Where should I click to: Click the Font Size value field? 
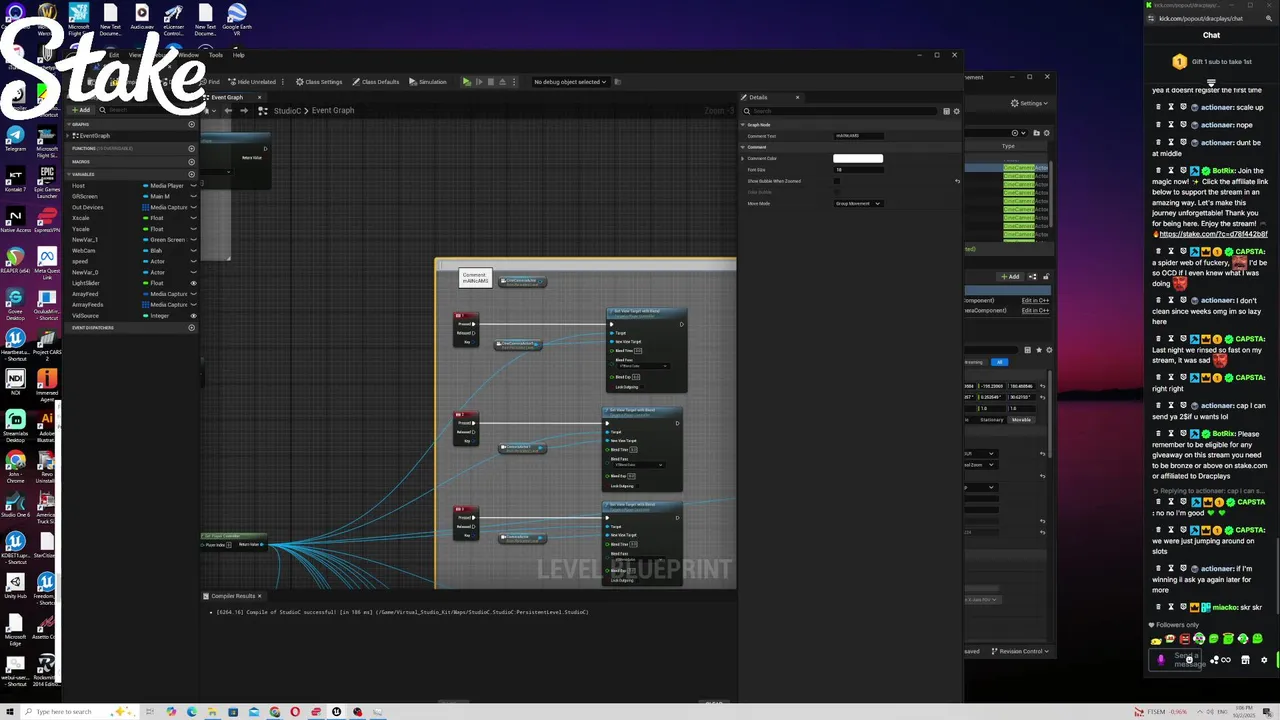tap(858, 170)
